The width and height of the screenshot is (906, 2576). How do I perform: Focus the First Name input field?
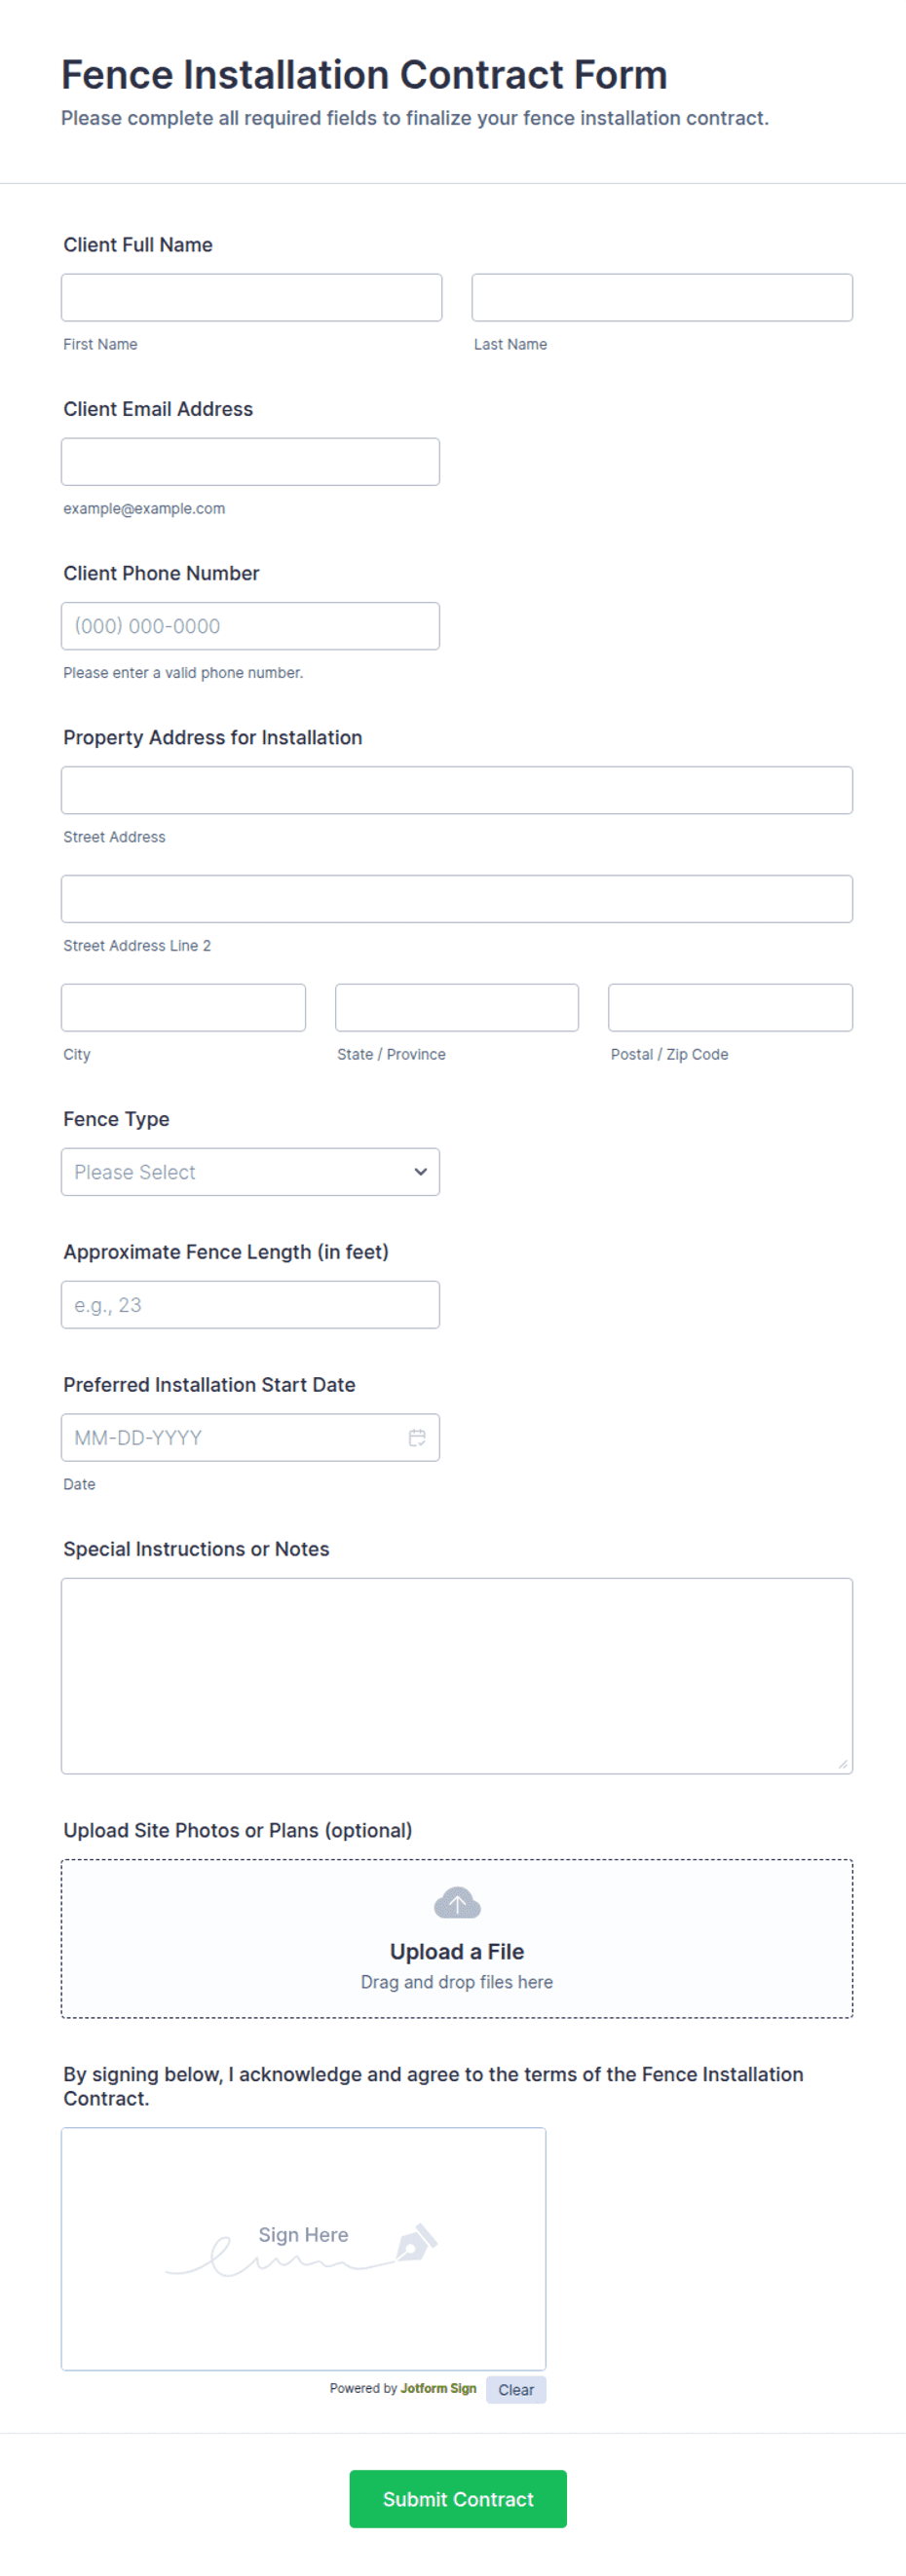(x=251, y=298)
